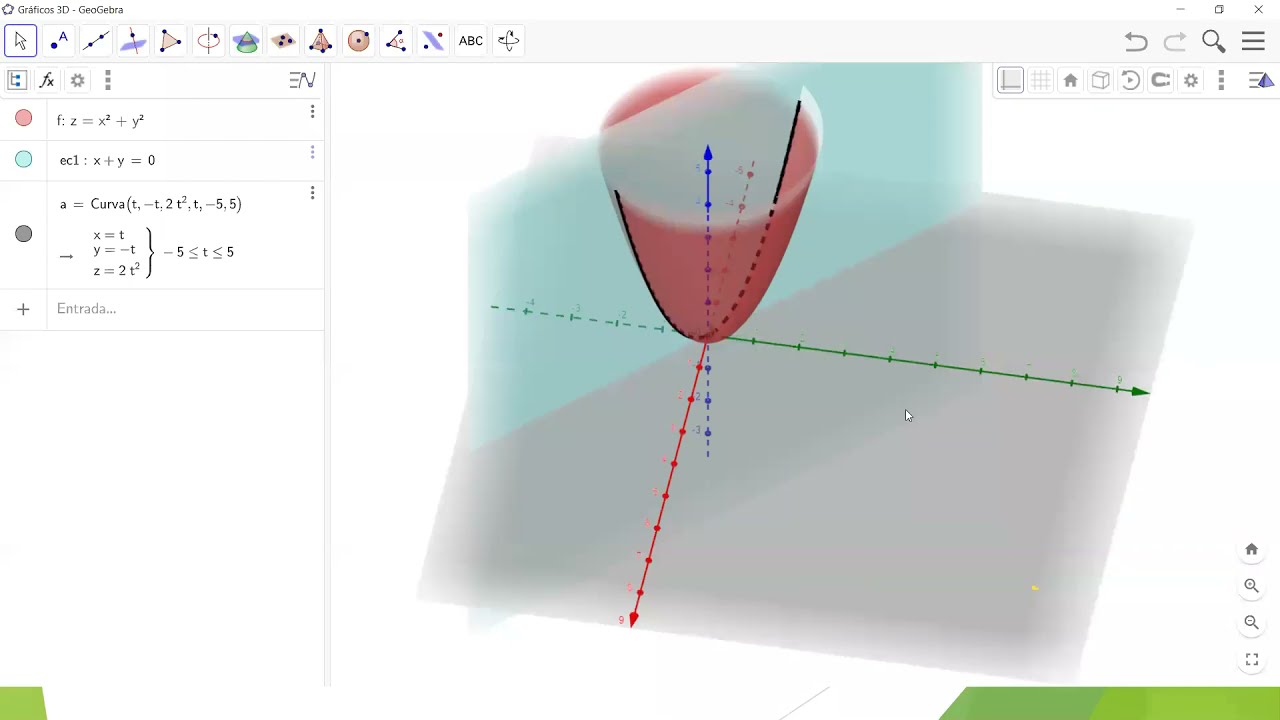Image resolution: width=1280 pixels, height=720 pixels.
Task: Select the Cone tool
Action: coord(246,40)
